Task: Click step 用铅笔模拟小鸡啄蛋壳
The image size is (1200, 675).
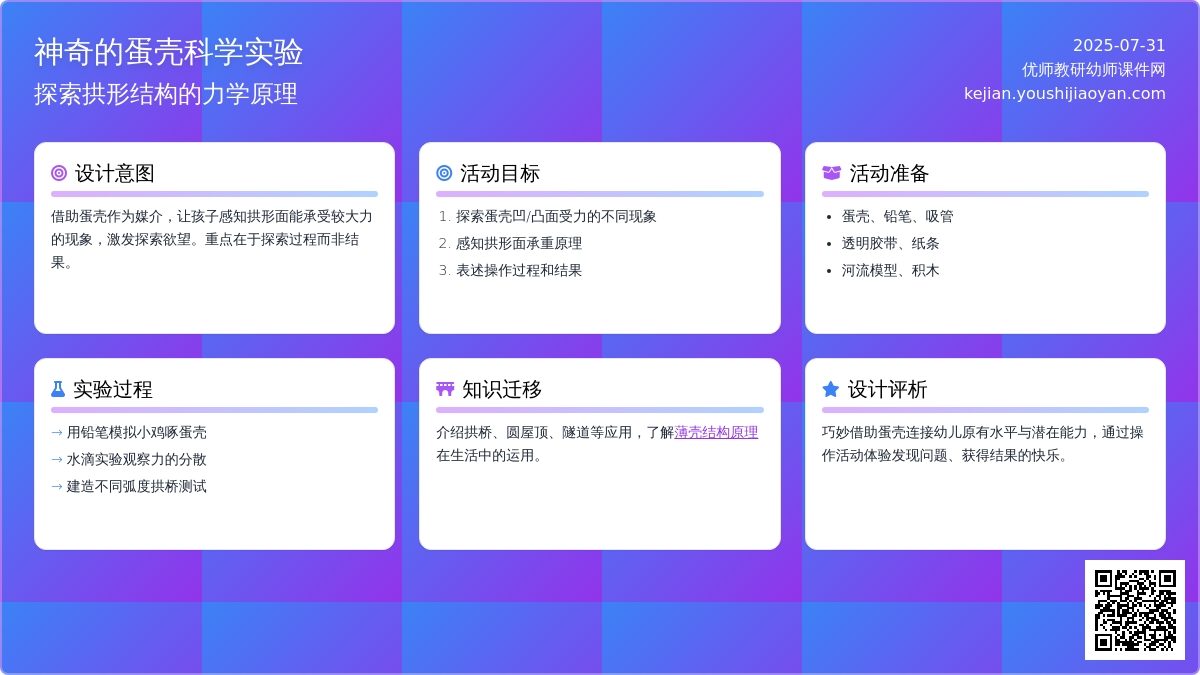Action: click(137, 432)
